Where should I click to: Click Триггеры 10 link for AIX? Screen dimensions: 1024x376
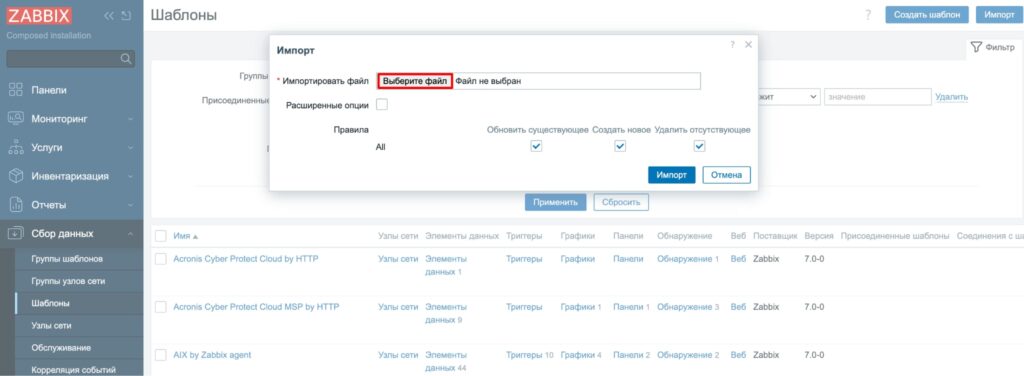point(530,355)
